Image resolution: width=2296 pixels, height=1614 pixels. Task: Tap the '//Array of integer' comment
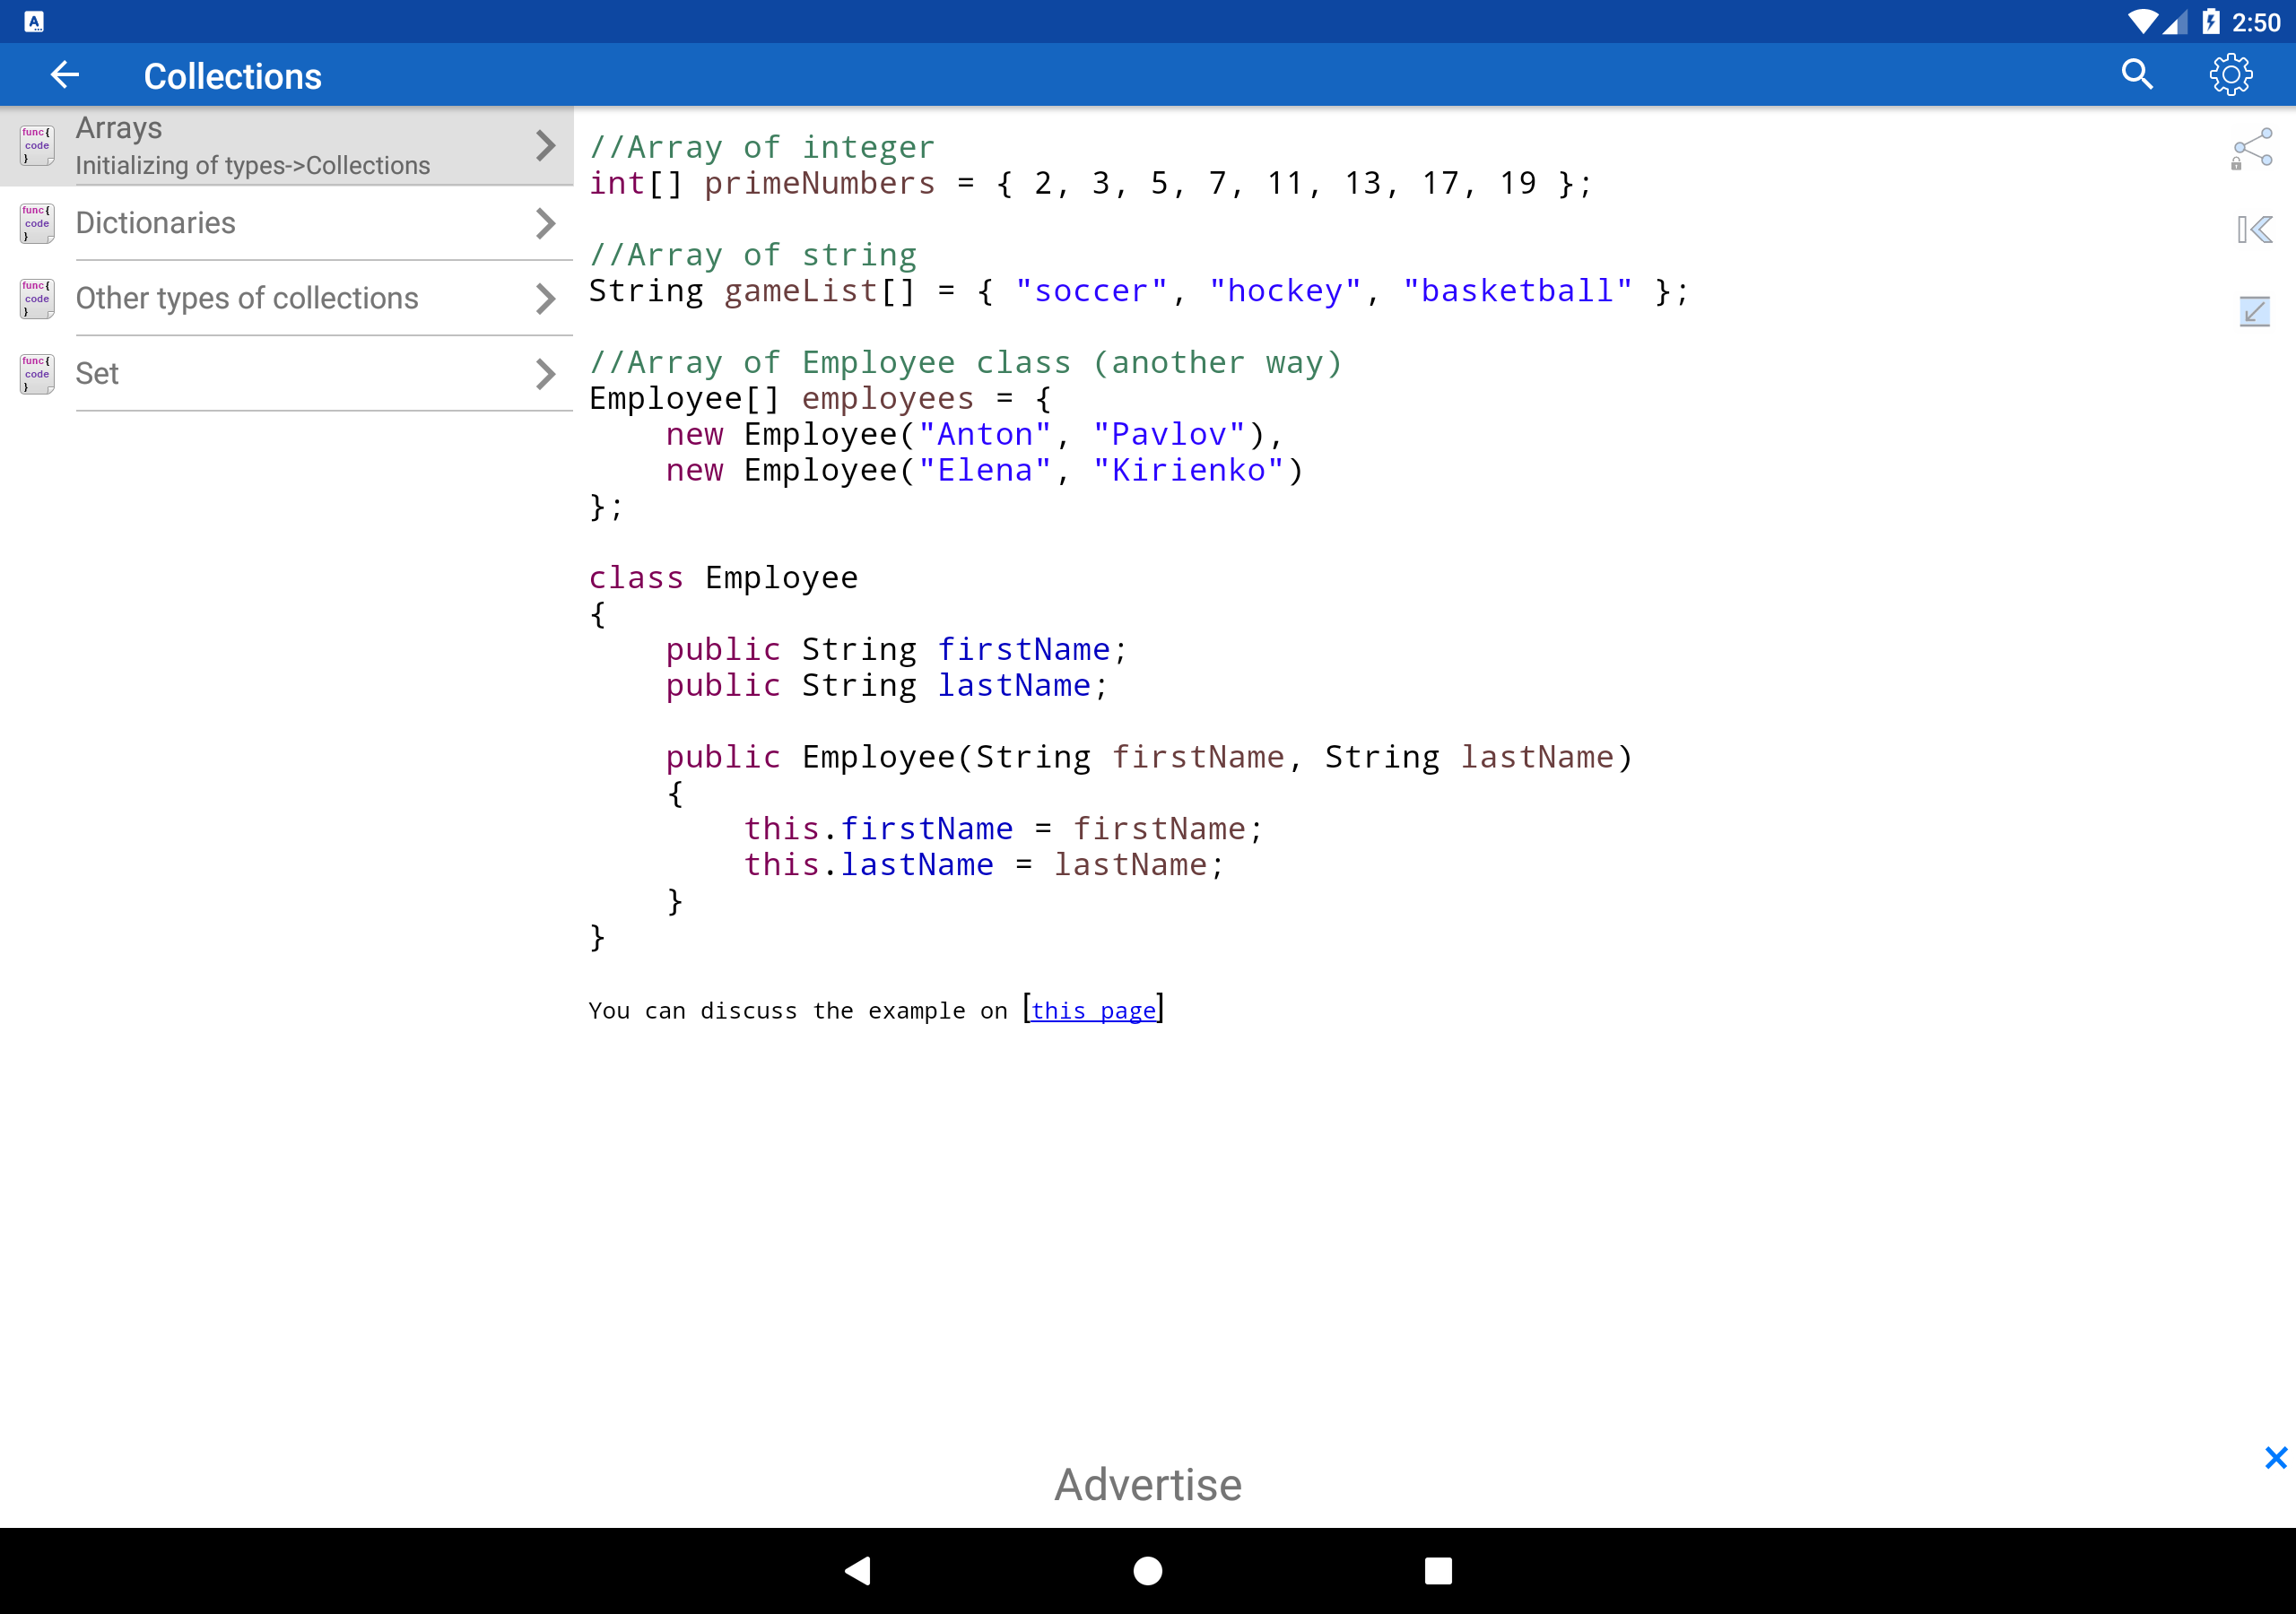pyautogui.click(x=762, y=148)
